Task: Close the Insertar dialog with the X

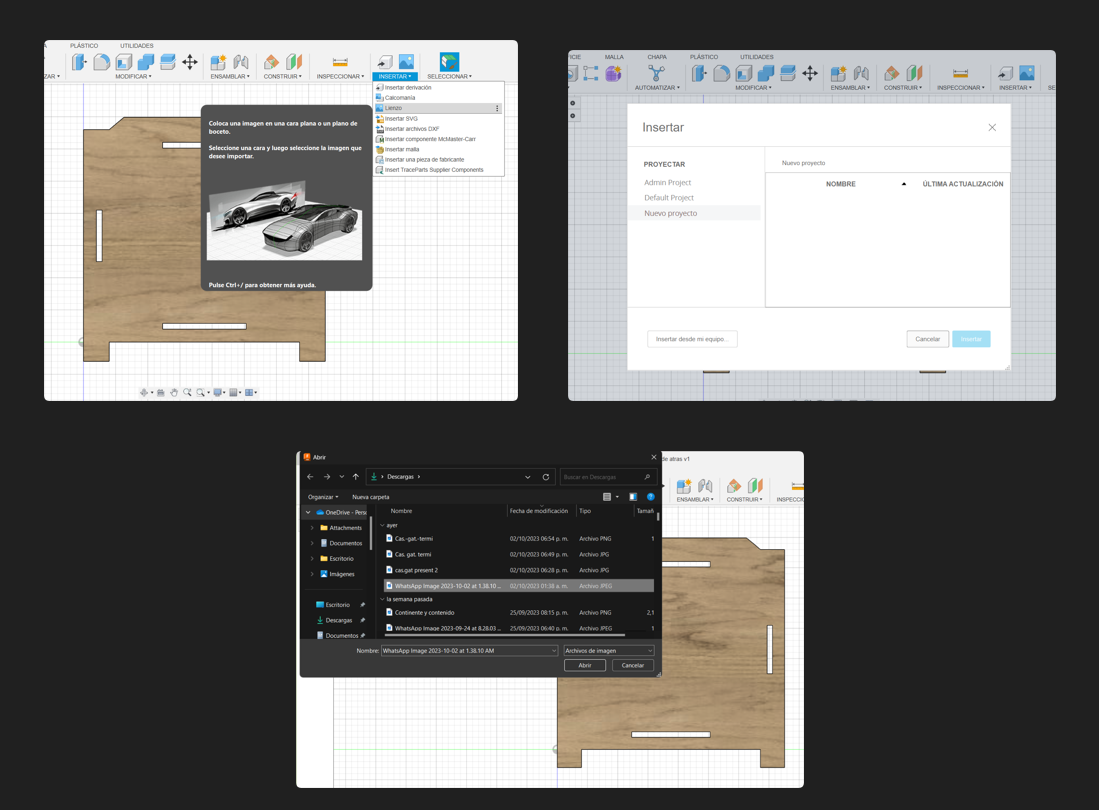Action: 992,128
